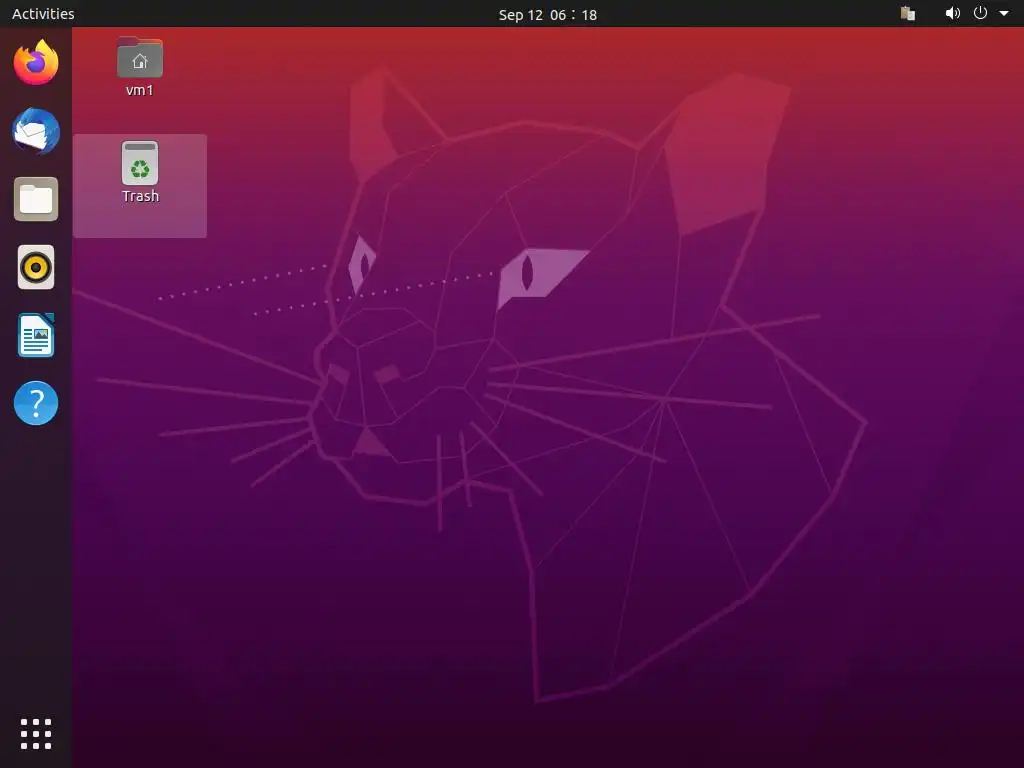
Task: Open LibreOffice Writer from the dock
Action: (x=36, y=335)
